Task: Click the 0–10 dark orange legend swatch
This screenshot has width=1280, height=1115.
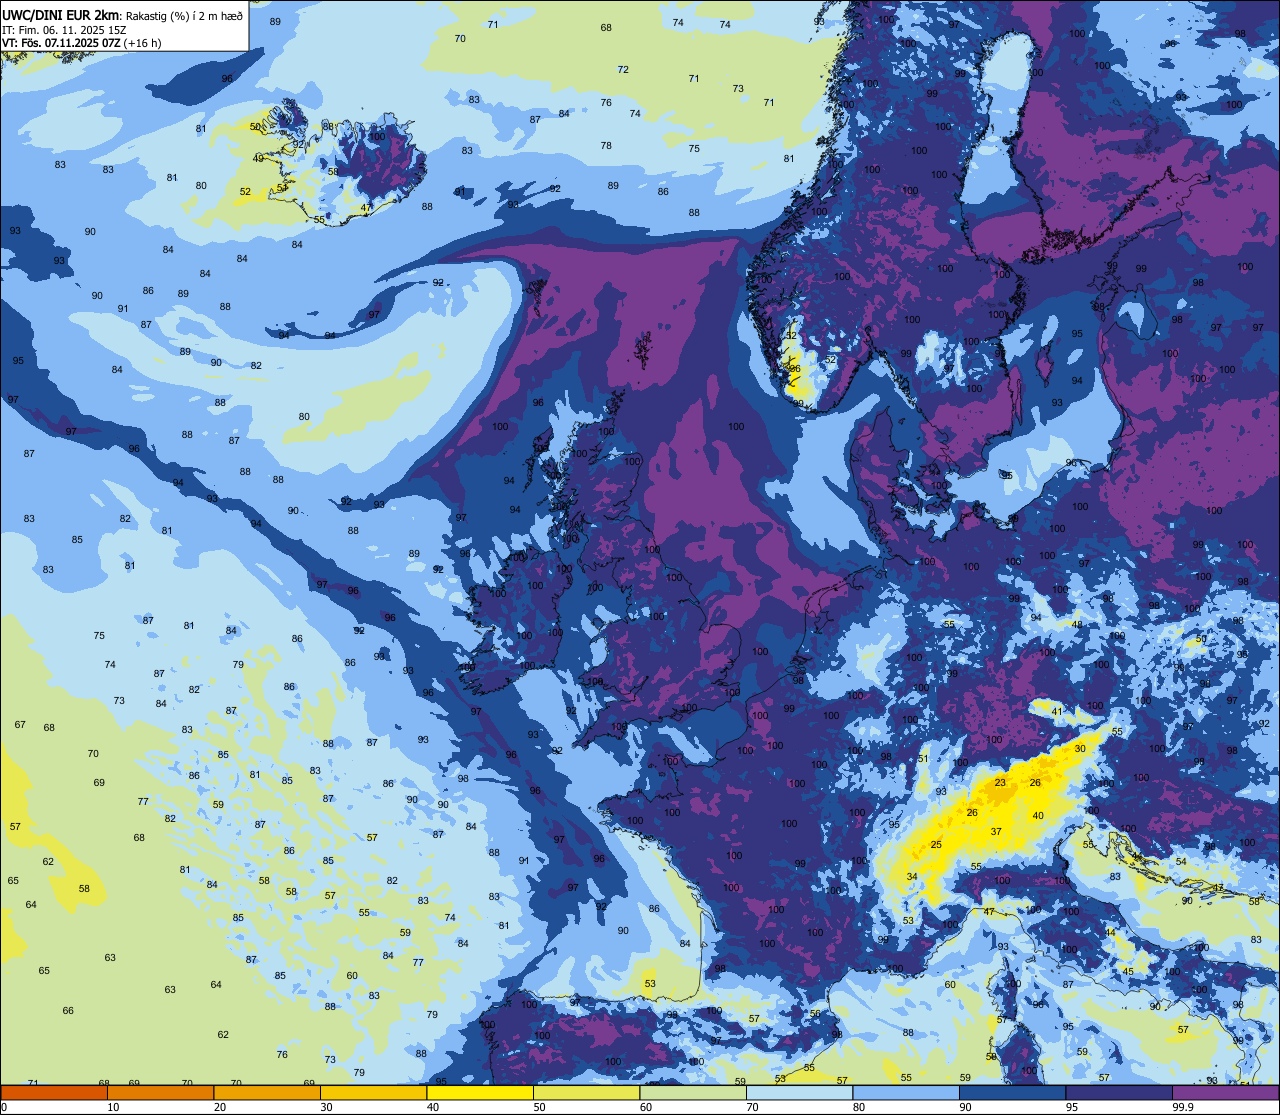Action: [x=54, y=1093]
